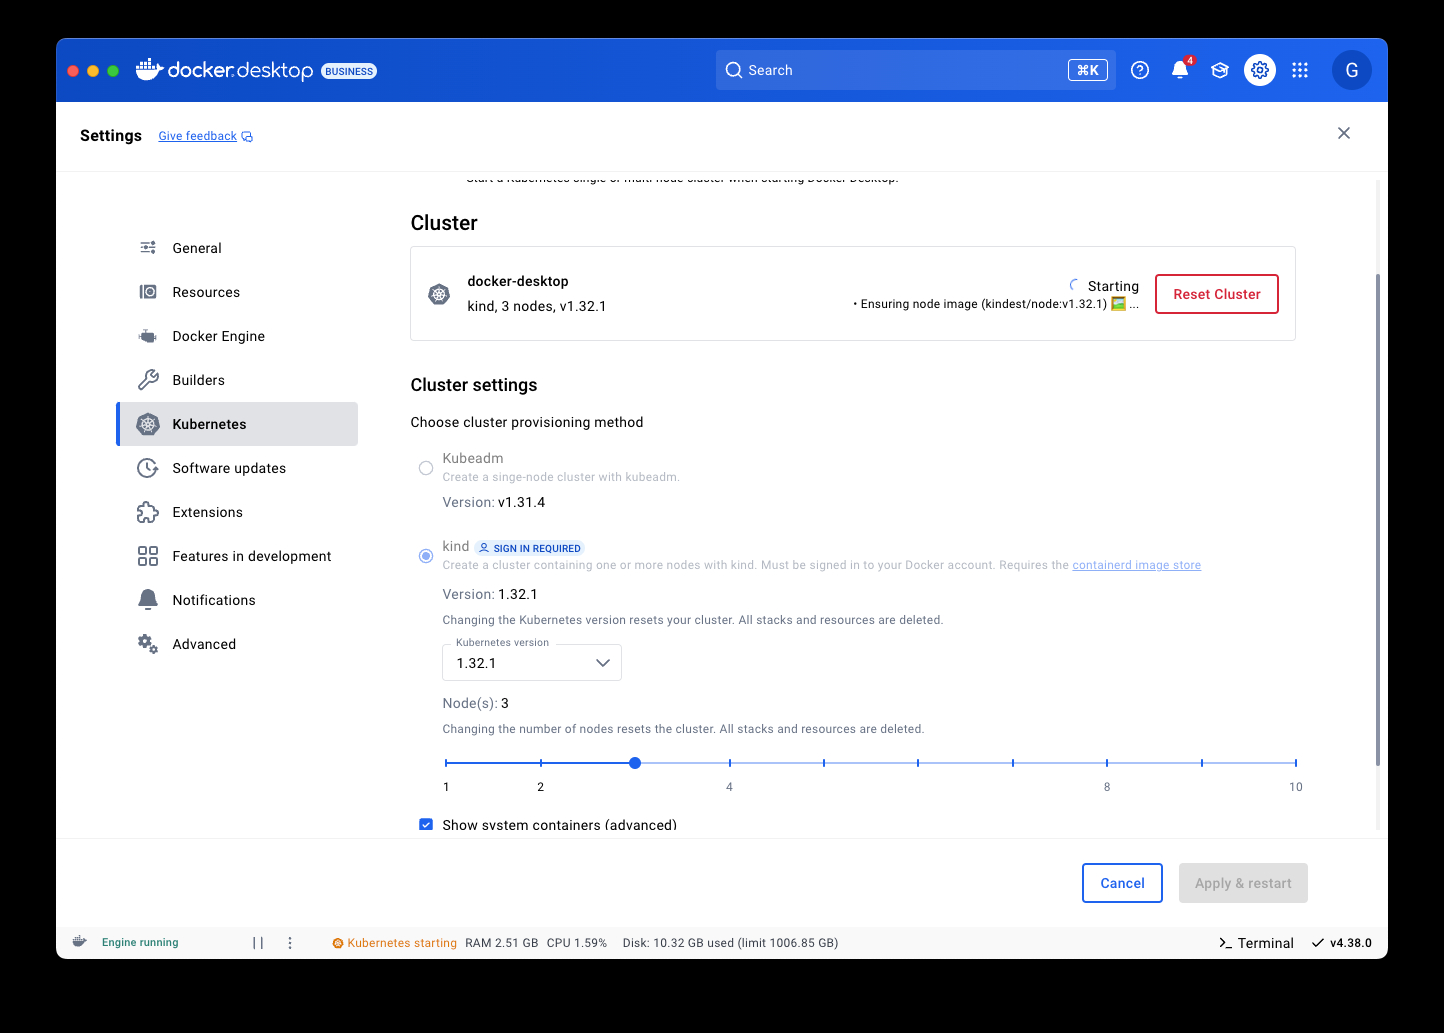Click the user avatar G icon
The image size is (1444, 1033).
[1351, 70]
